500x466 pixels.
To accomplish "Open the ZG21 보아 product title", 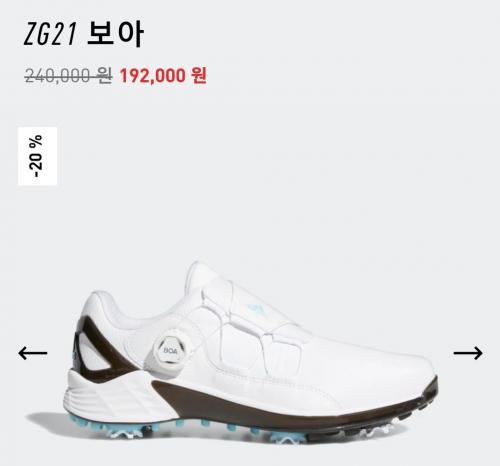I will [83, 33].
